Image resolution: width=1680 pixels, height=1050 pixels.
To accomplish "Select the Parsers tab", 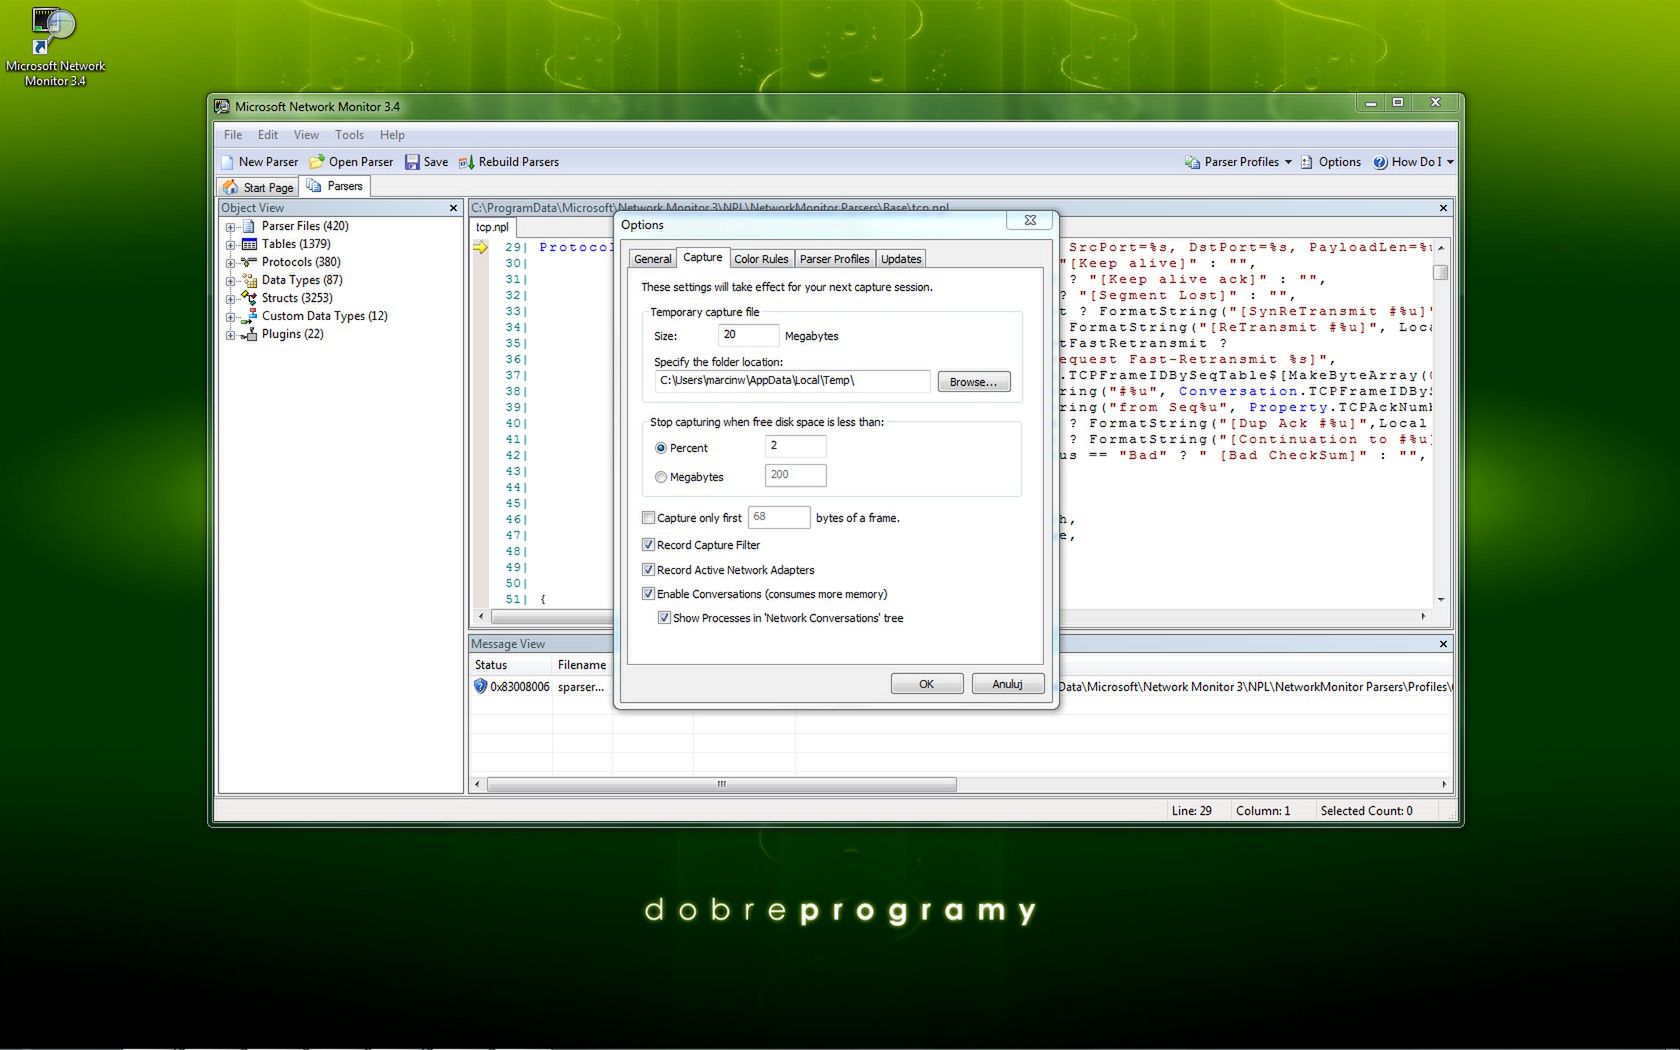I will [x=335, y=186].
